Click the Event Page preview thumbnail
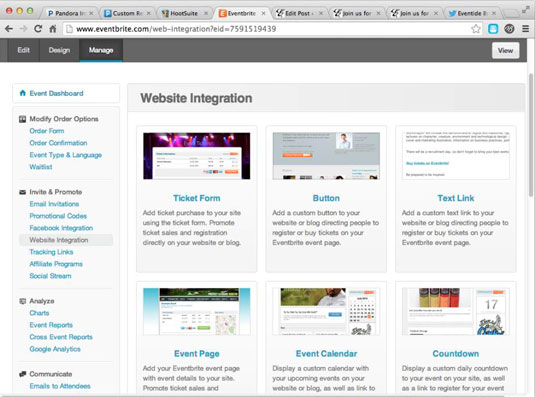535x397 pixels. pos(197,311)
